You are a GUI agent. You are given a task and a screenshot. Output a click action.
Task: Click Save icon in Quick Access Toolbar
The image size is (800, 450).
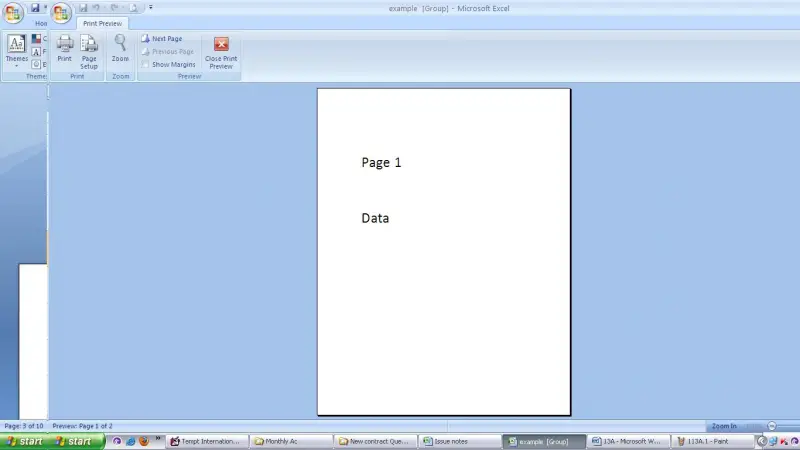pyautogui.click(x=83, y=8)
